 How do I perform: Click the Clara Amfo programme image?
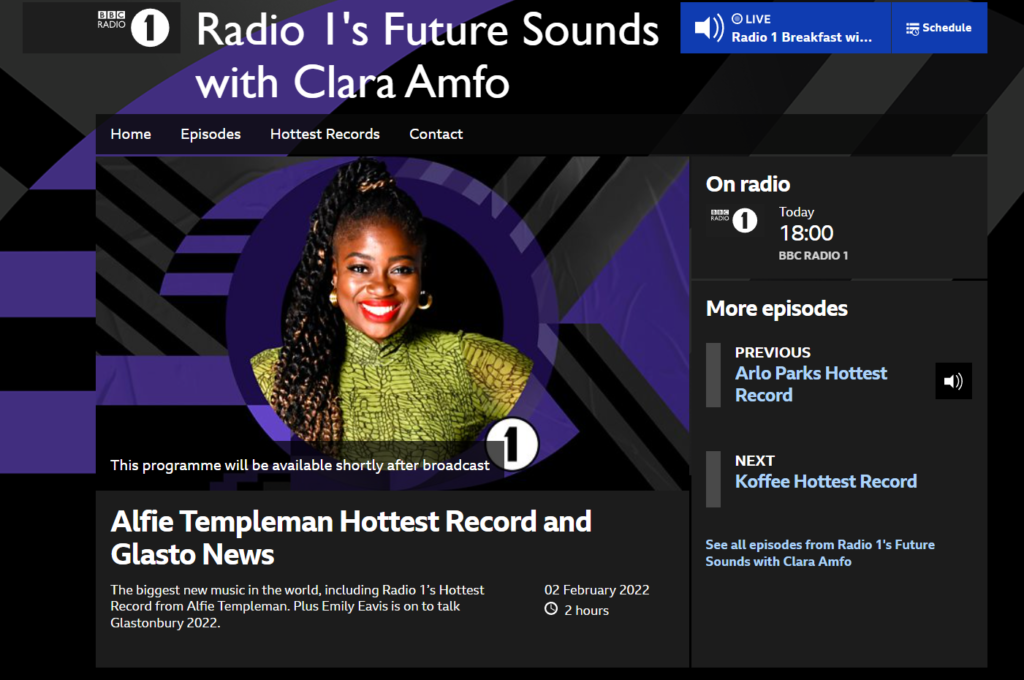[x=392, y=323]
